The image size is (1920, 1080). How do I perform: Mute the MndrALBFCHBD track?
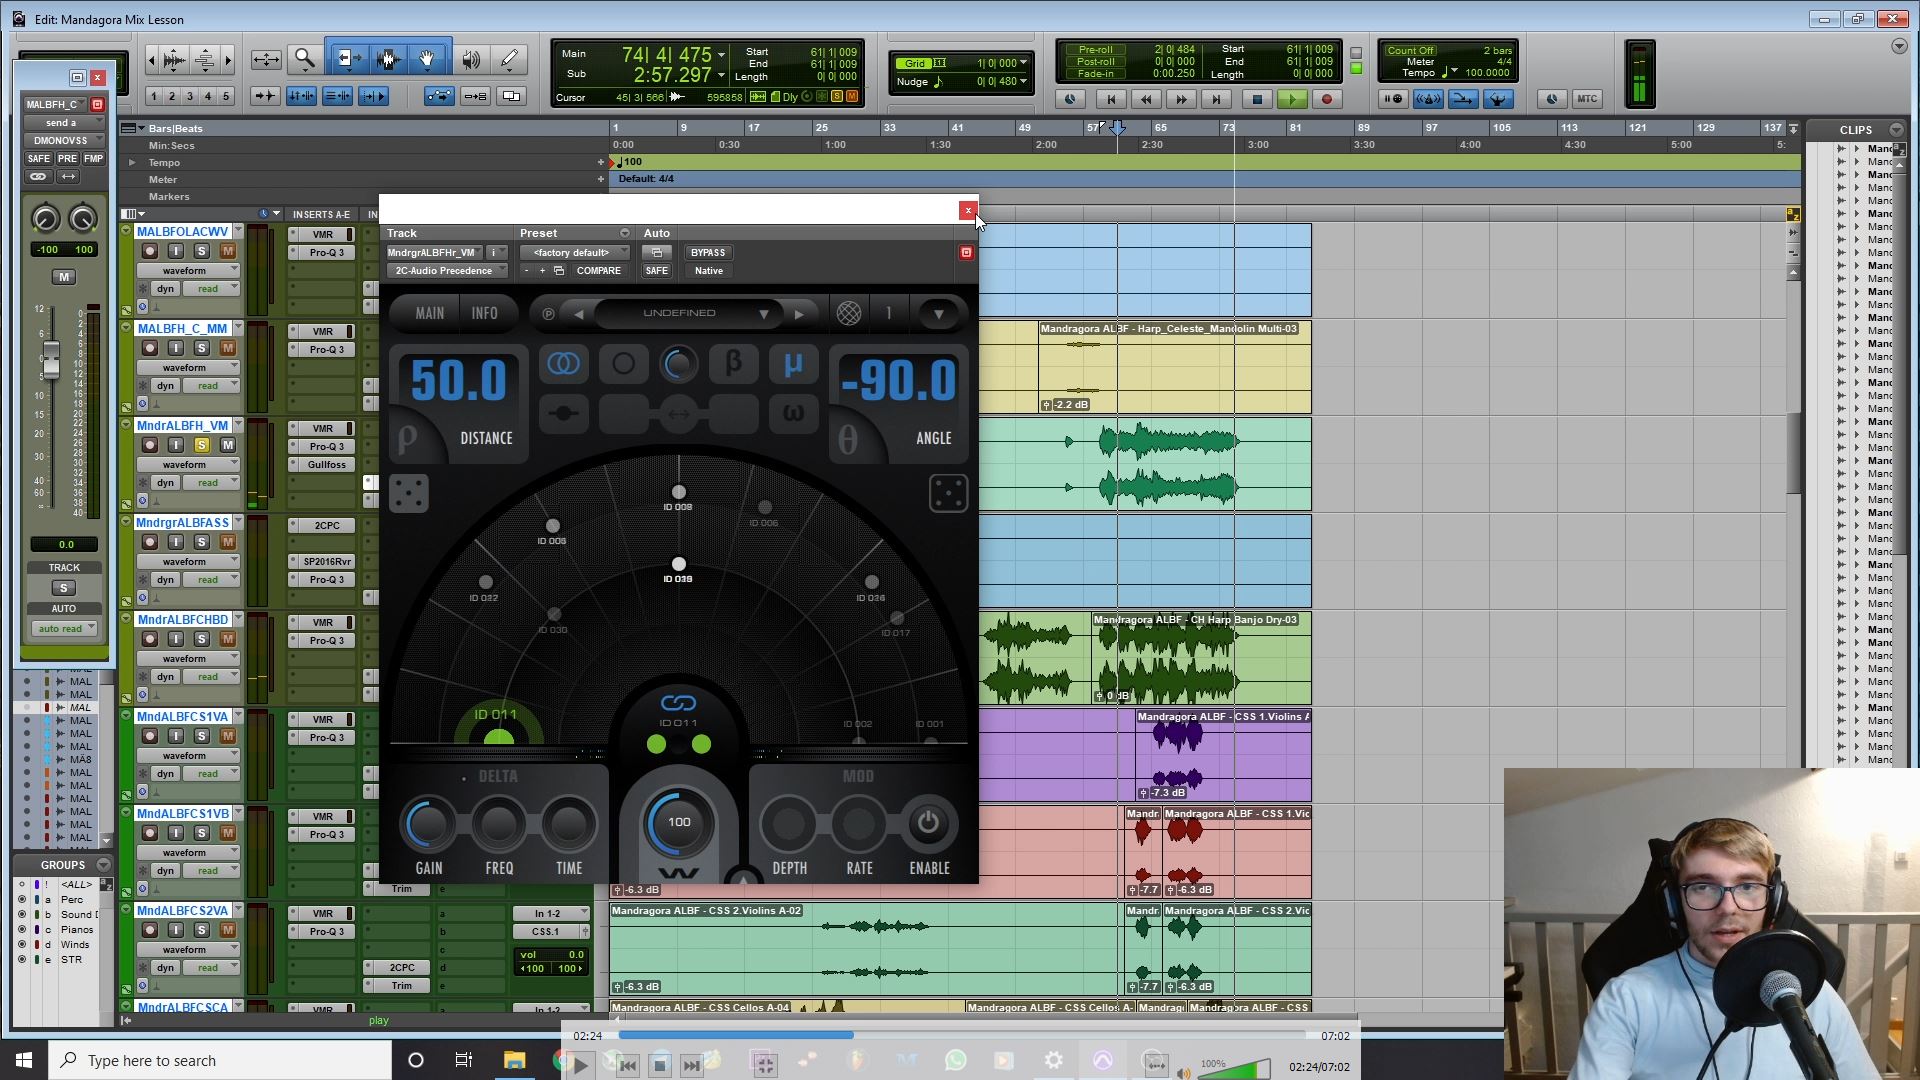coord(227,639)
